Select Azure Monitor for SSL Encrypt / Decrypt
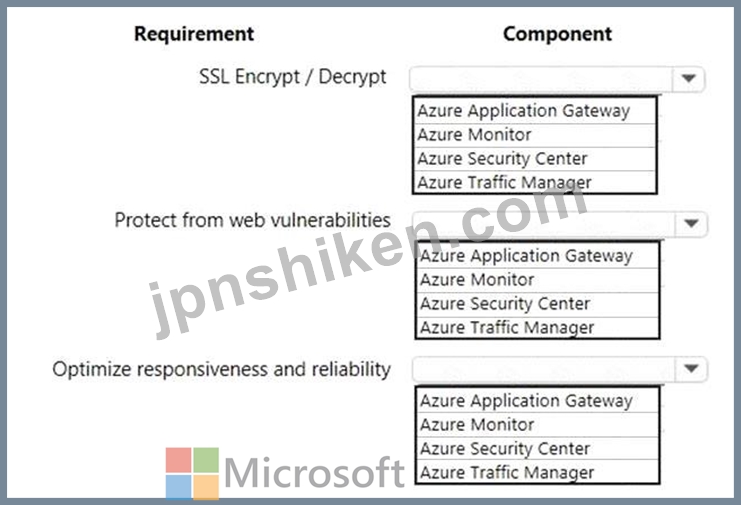The image size is (741, 505). 534,136
